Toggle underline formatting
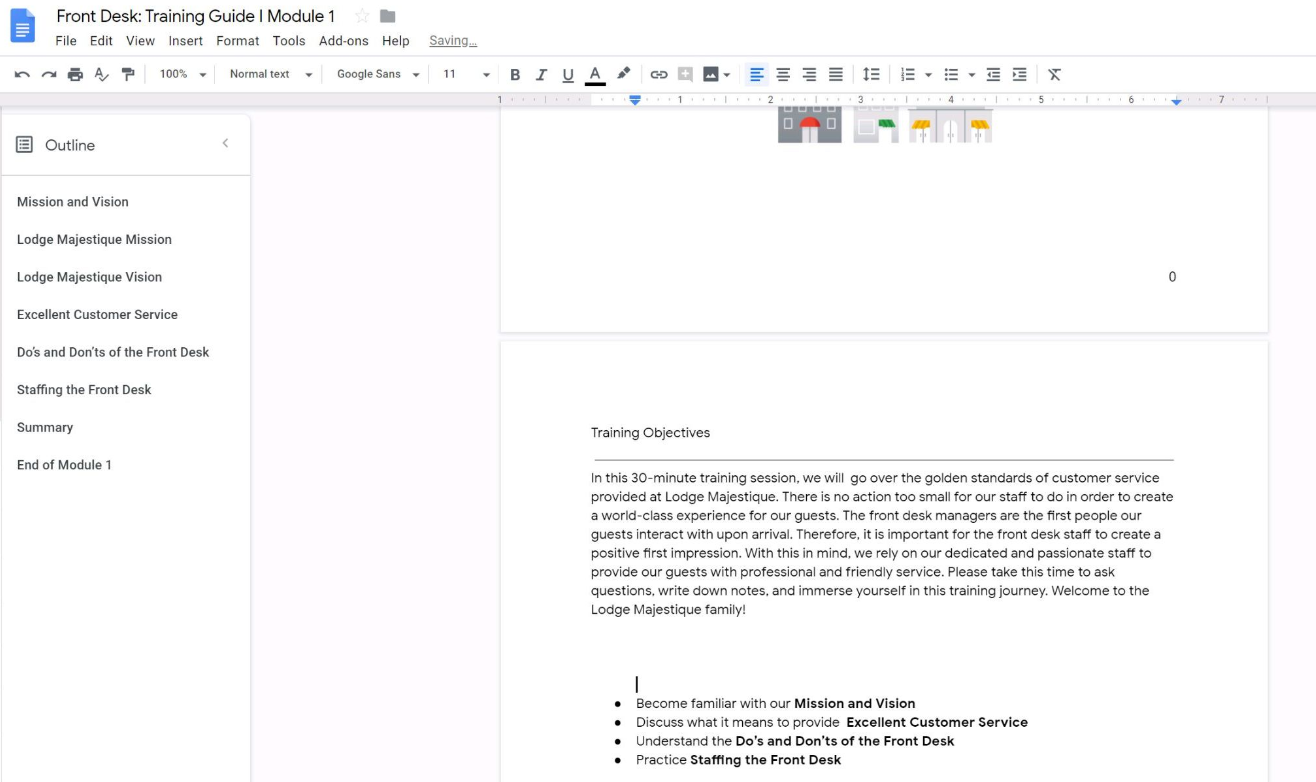This screenshot has width=1316, height=782. pos(568,74)
